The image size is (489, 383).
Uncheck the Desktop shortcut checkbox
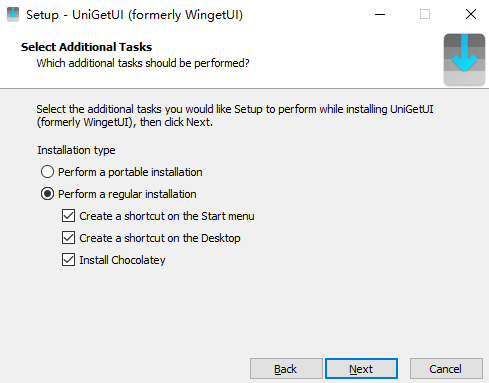tap(68, 238)
